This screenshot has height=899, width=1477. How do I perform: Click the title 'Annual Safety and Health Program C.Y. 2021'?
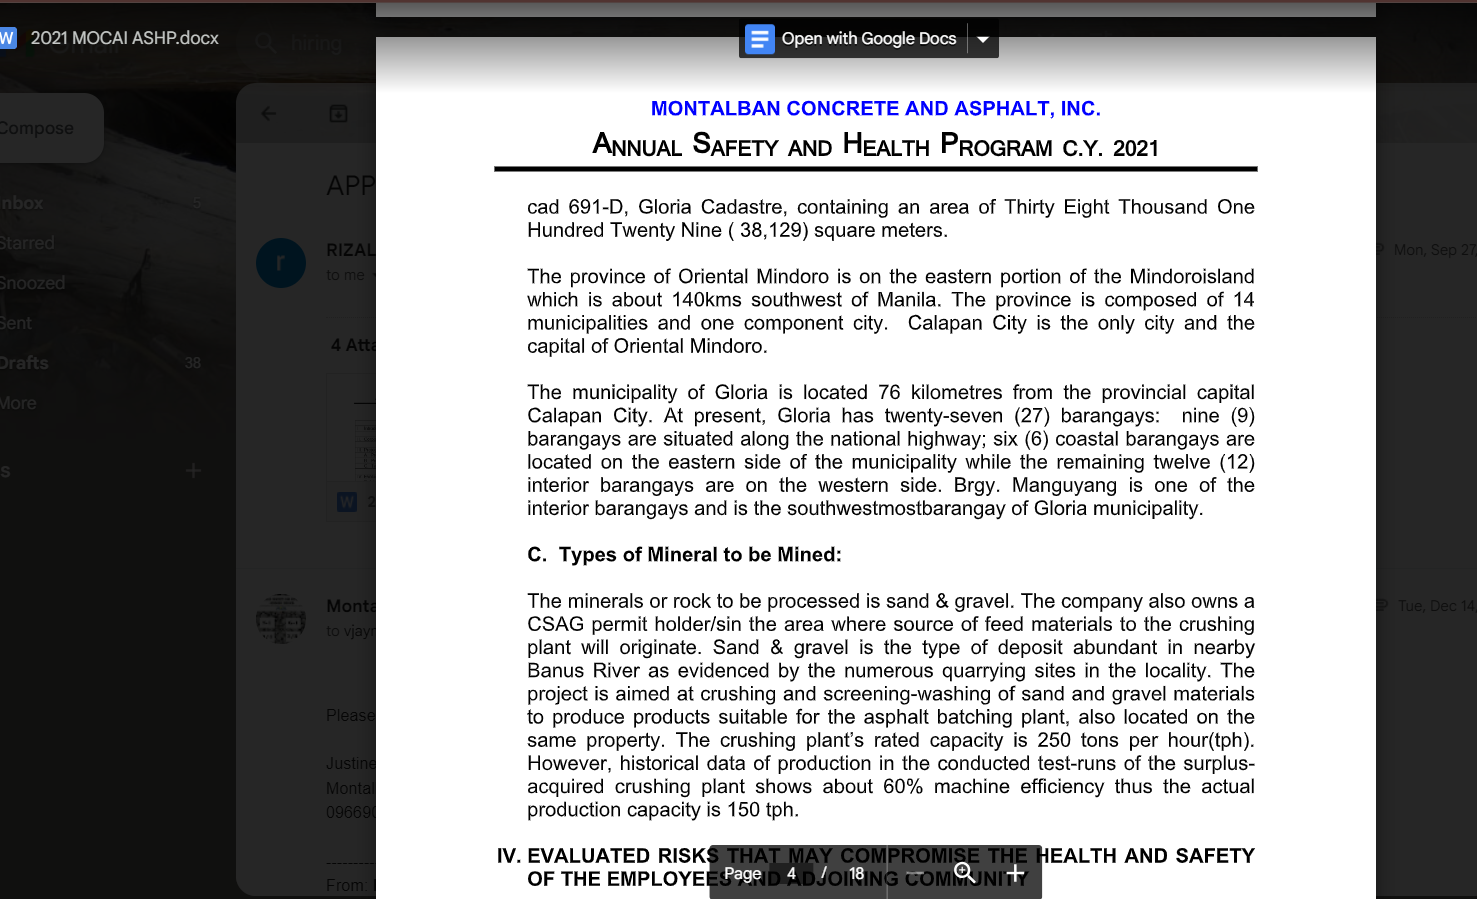(876, 146)
